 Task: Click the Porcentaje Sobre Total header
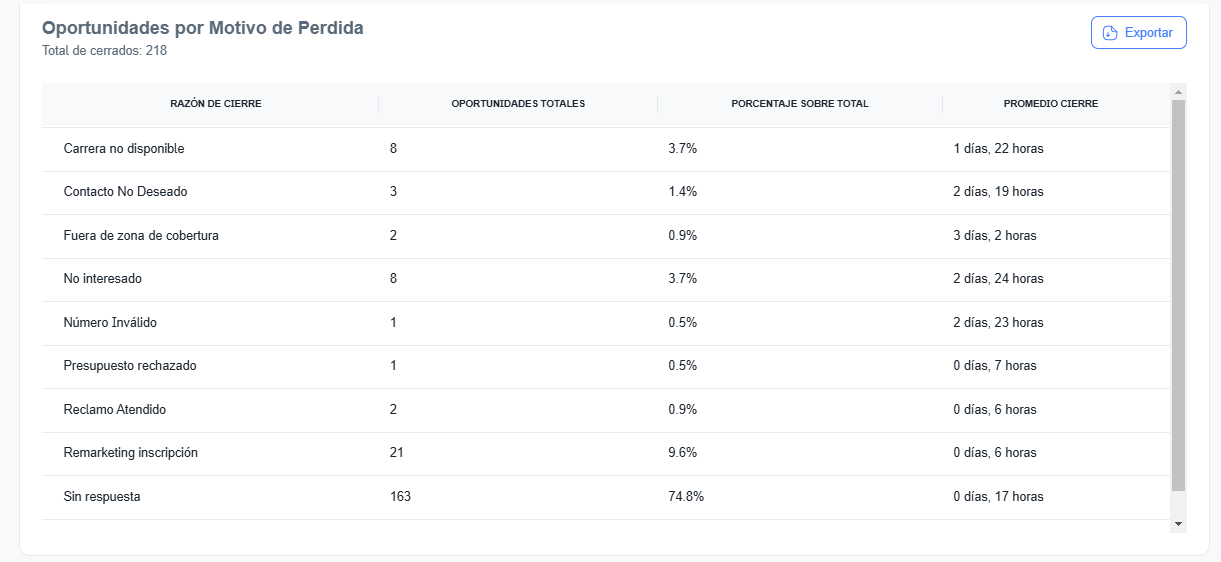point(800,104)
